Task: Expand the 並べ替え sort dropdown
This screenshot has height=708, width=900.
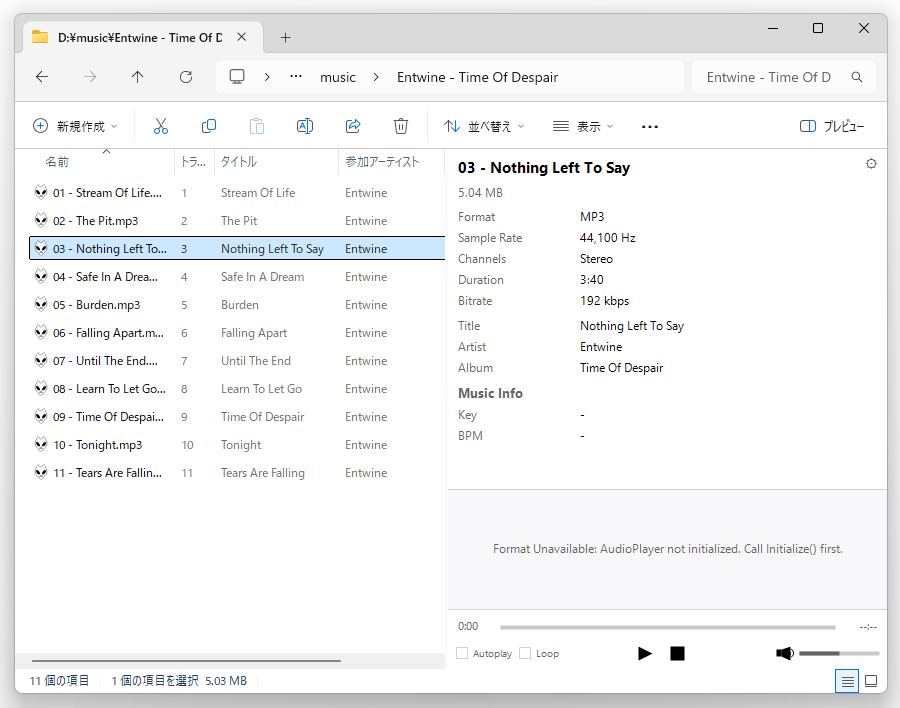Action: (484, 126)
